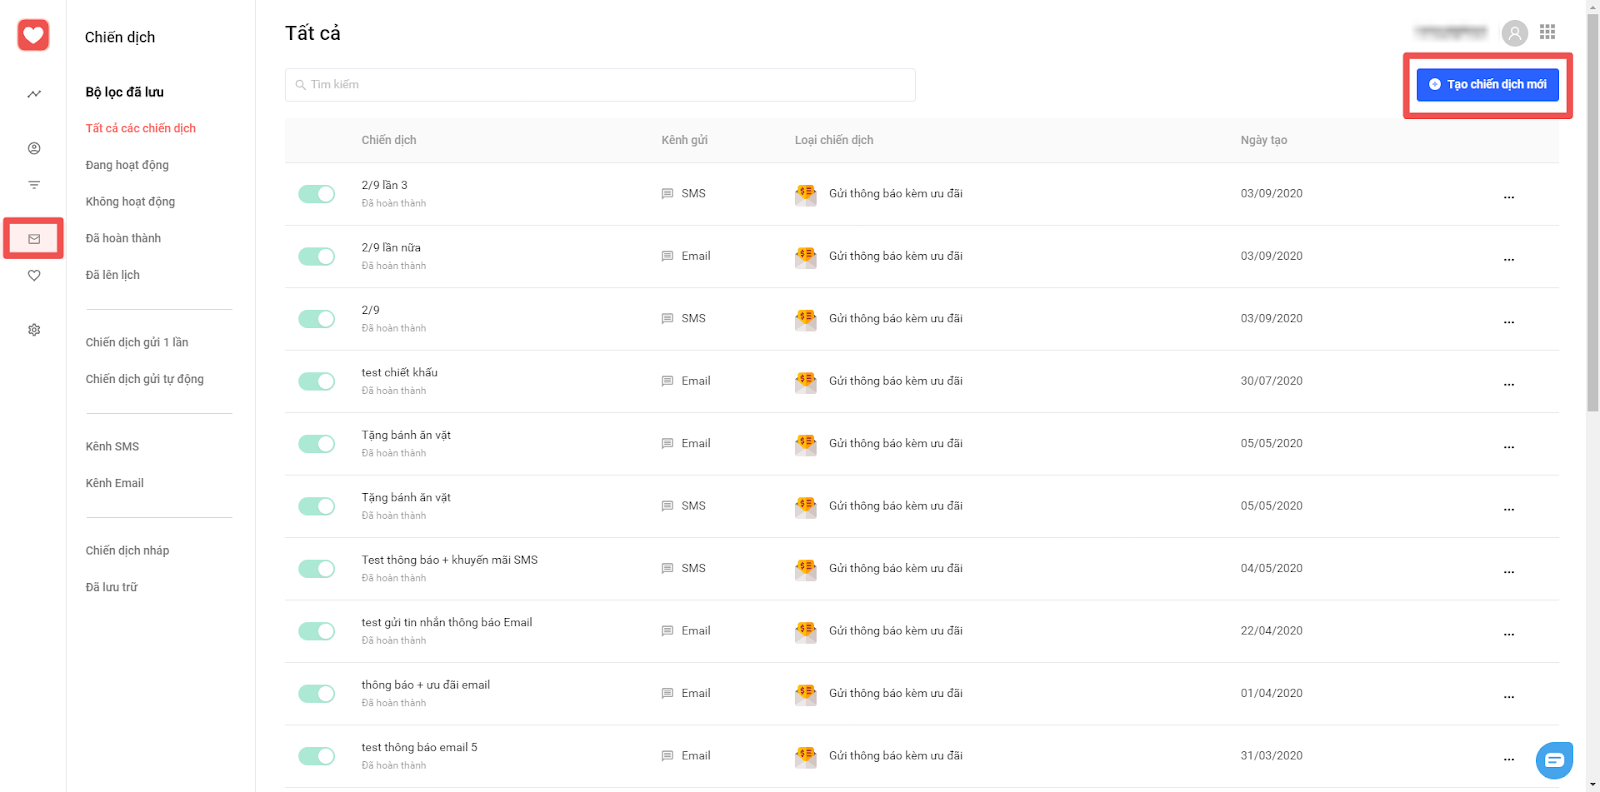Open campaign Test thông báo + khuyến mãi SMS

tap(450, 560)
